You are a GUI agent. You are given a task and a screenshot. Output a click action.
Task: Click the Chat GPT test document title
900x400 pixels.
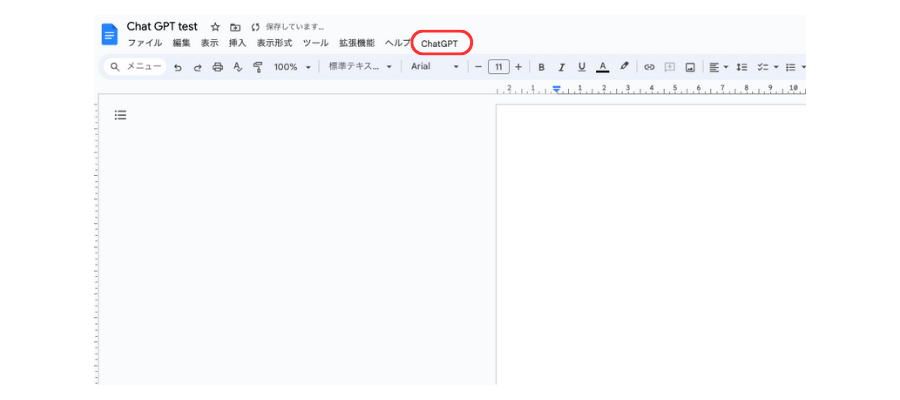point(162,26)
